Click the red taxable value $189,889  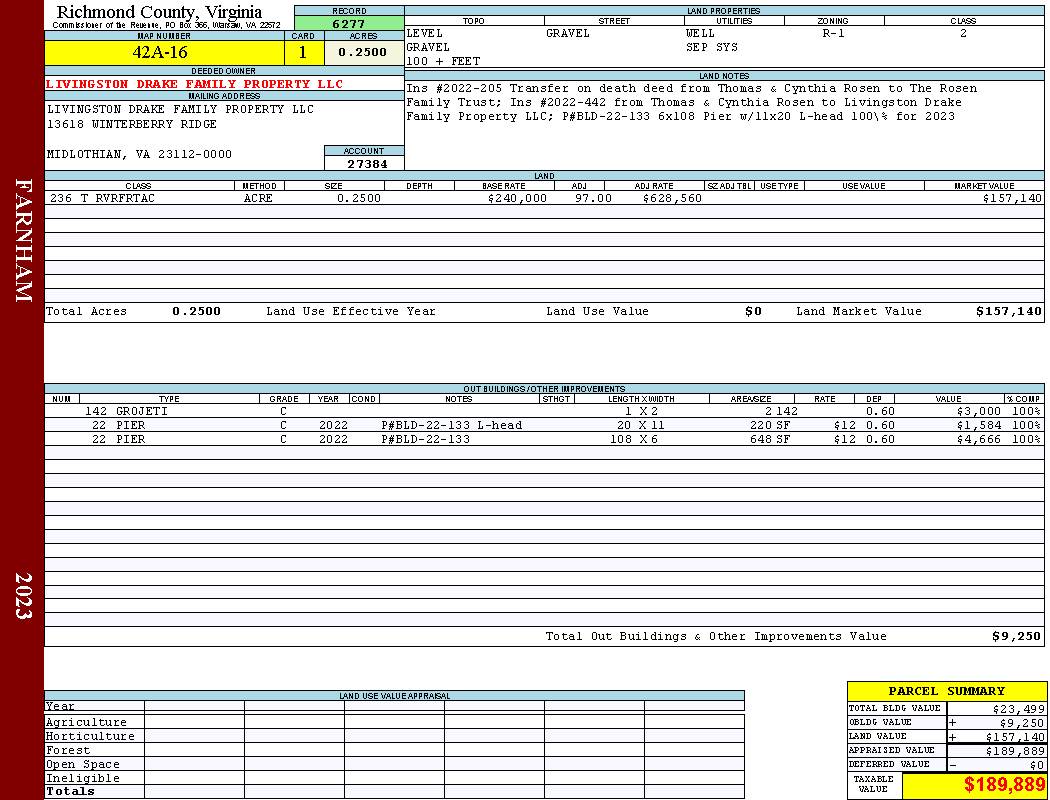click(x=1003, y=785)
